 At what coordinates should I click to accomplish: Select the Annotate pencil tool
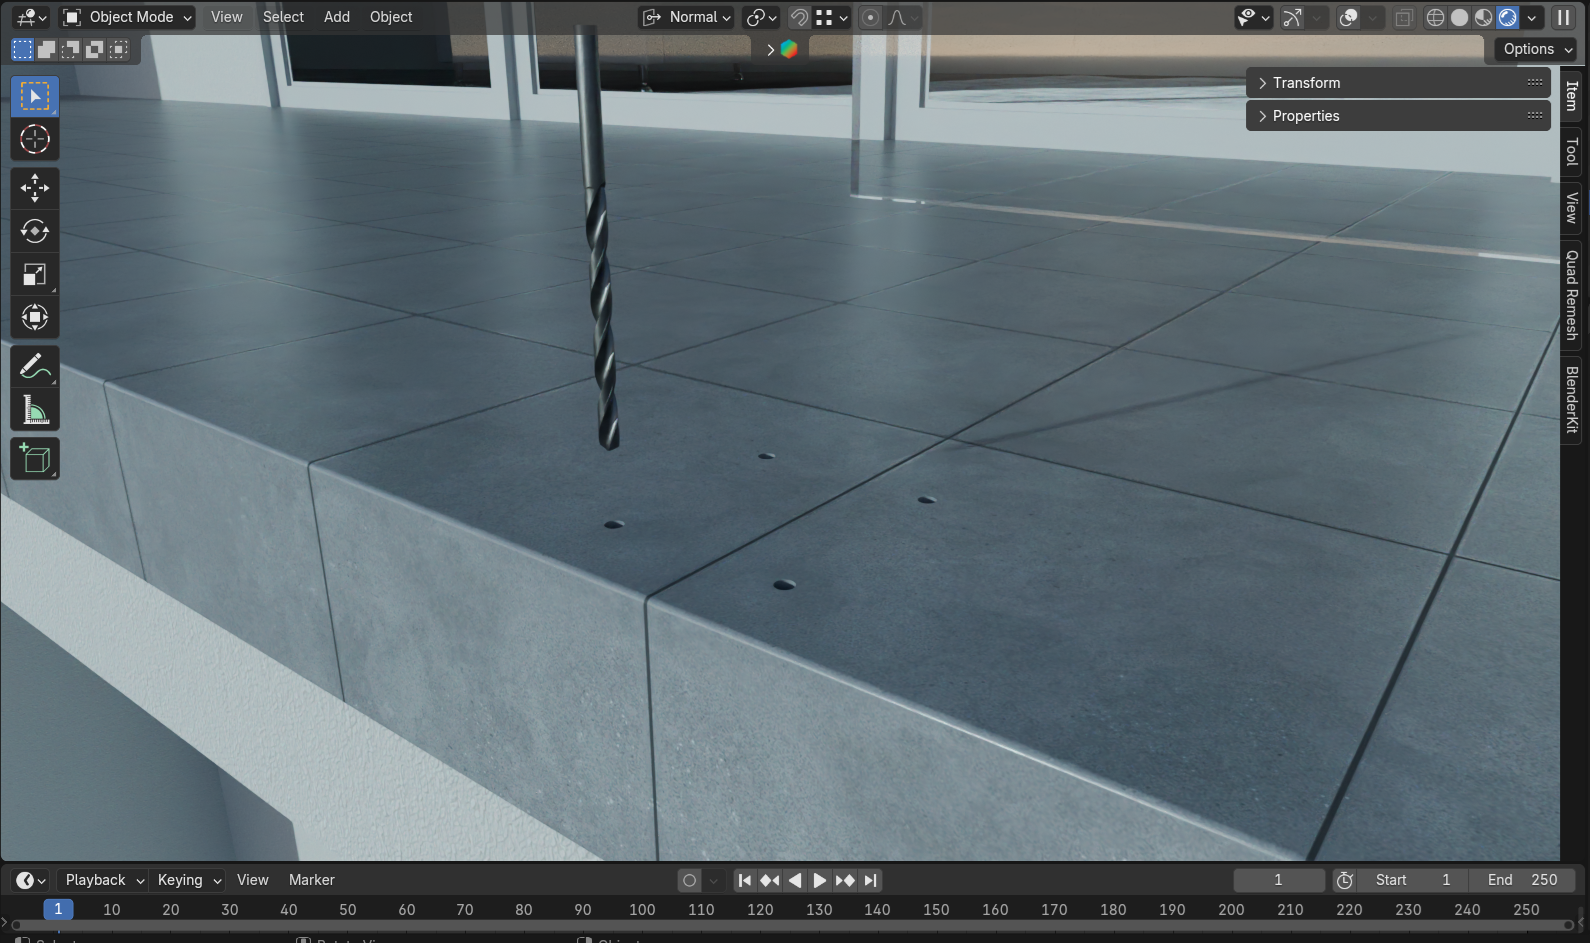(x=35, y=367)
